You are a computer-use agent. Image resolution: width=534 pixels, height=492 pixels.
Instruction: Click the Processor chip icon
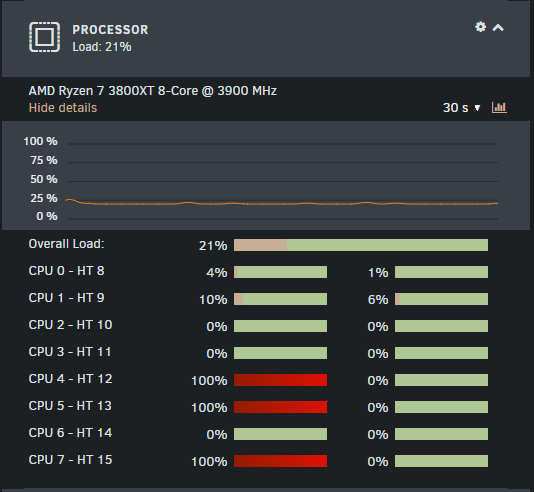pos(45,37)
